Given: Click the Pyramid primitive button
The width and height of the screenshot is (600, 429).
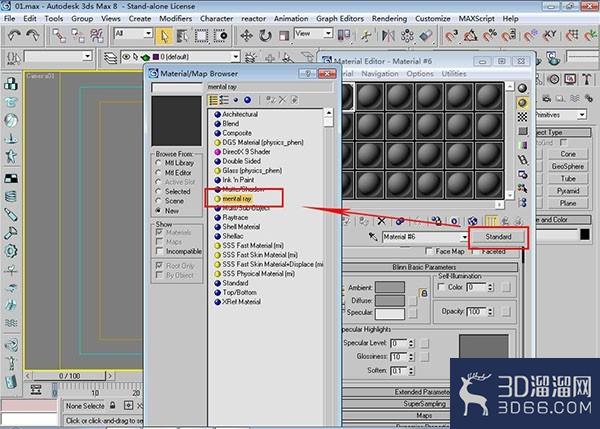Looking at the screenshot, I should point(568,191).
